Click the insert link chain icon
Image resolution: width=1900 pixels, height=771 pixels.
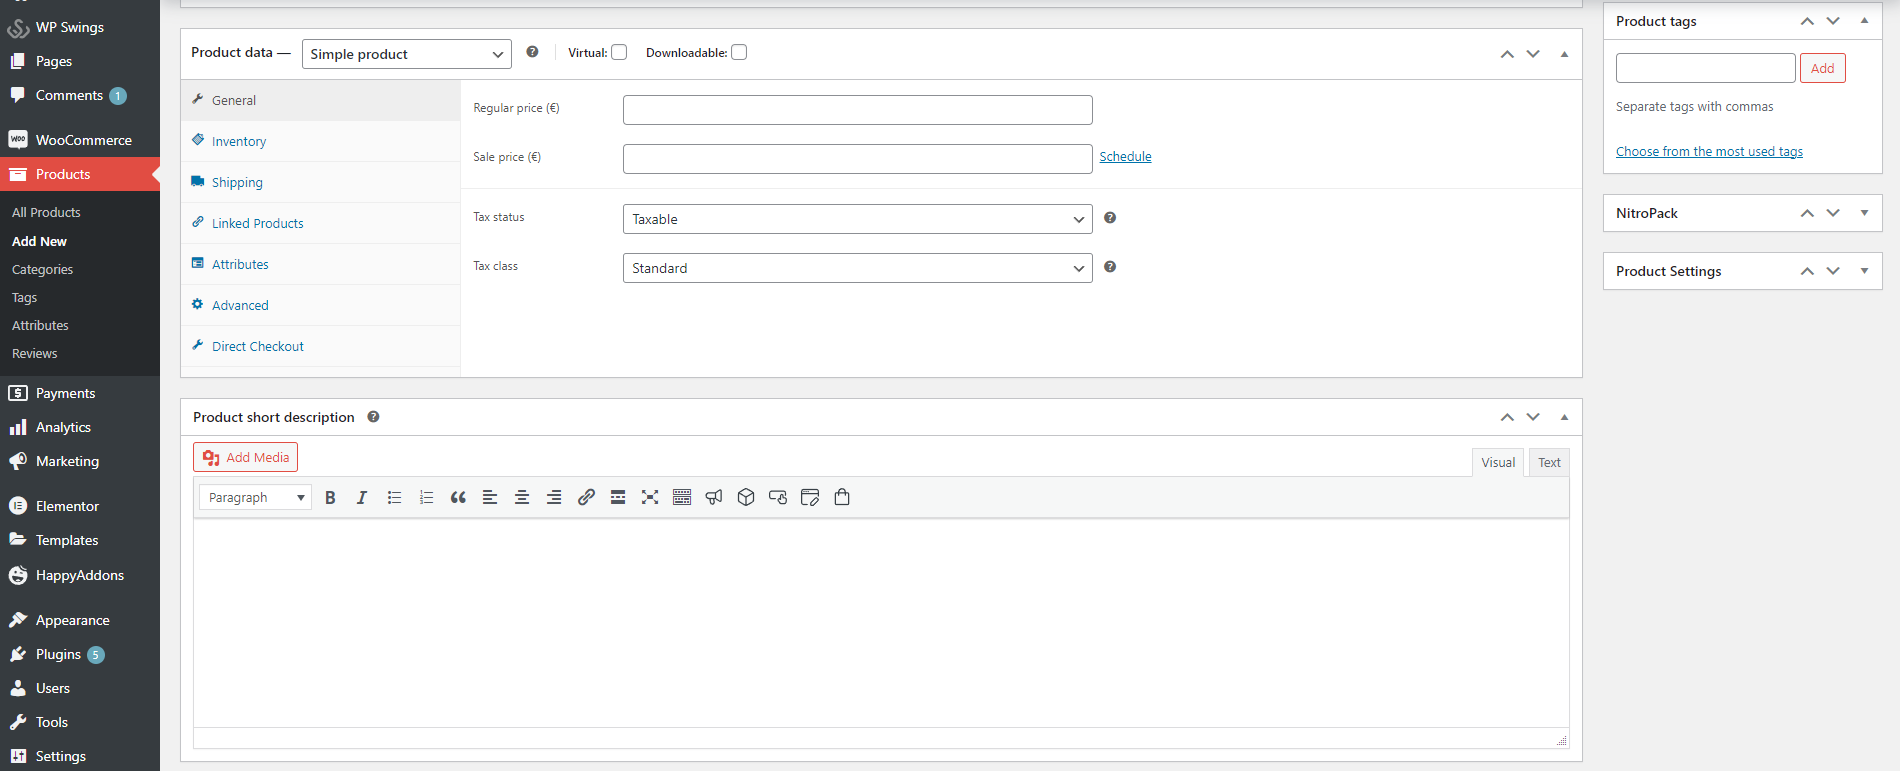(586, 498)
